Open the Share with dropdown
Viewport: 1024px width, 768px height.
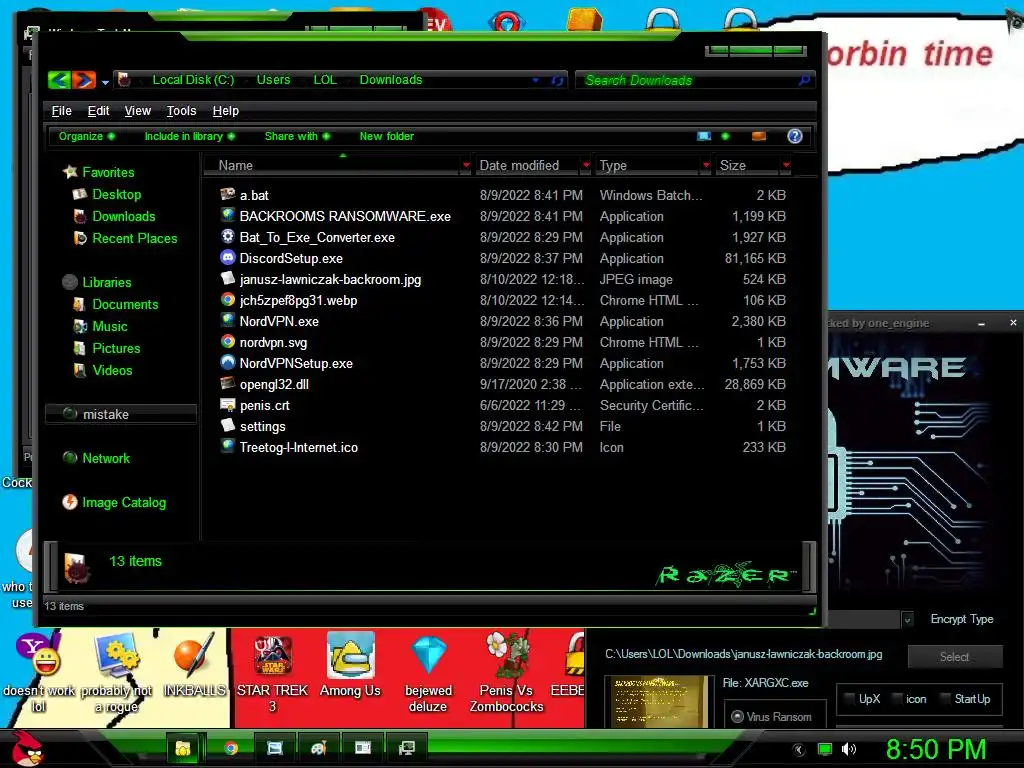[297, 136]
